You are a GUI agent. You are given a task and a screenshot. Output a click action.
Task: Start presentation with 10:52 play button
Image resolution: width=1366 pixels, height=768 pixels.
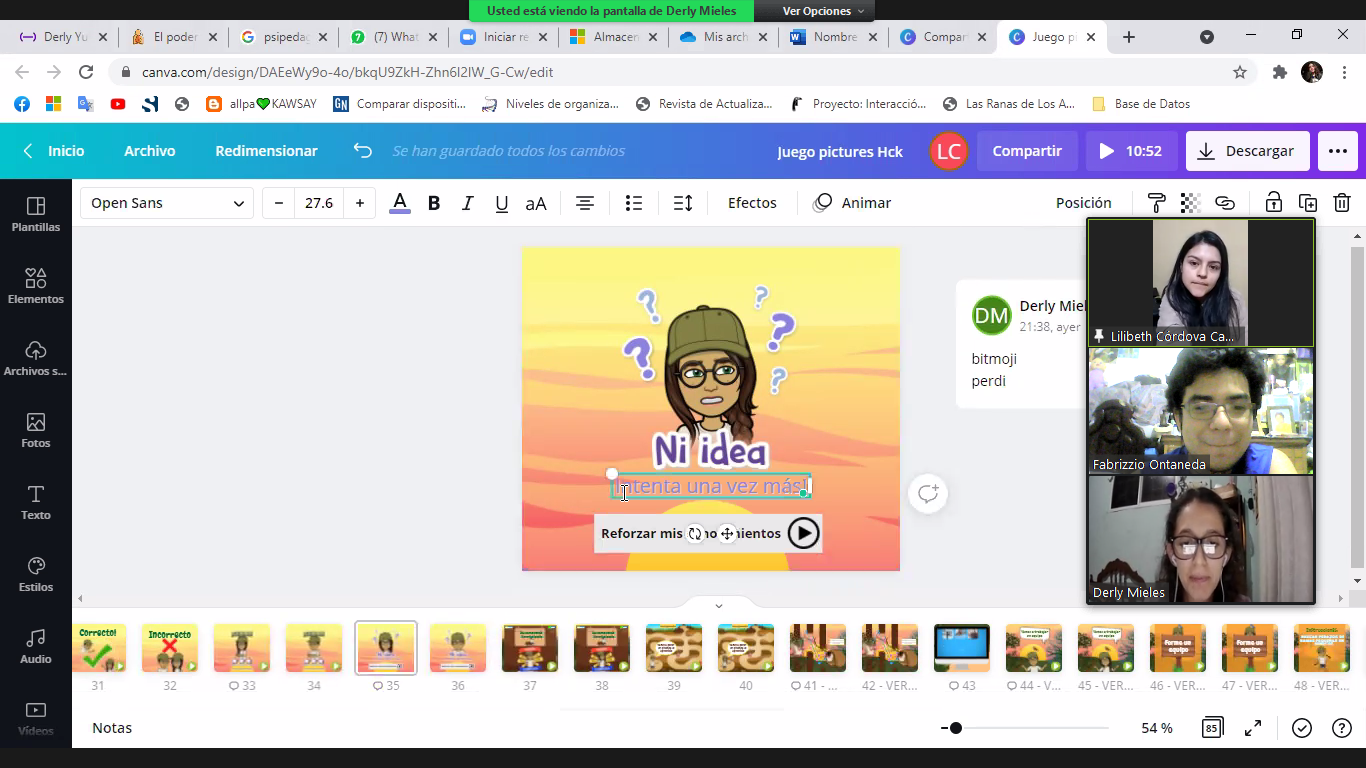[x=1130, y=151]
